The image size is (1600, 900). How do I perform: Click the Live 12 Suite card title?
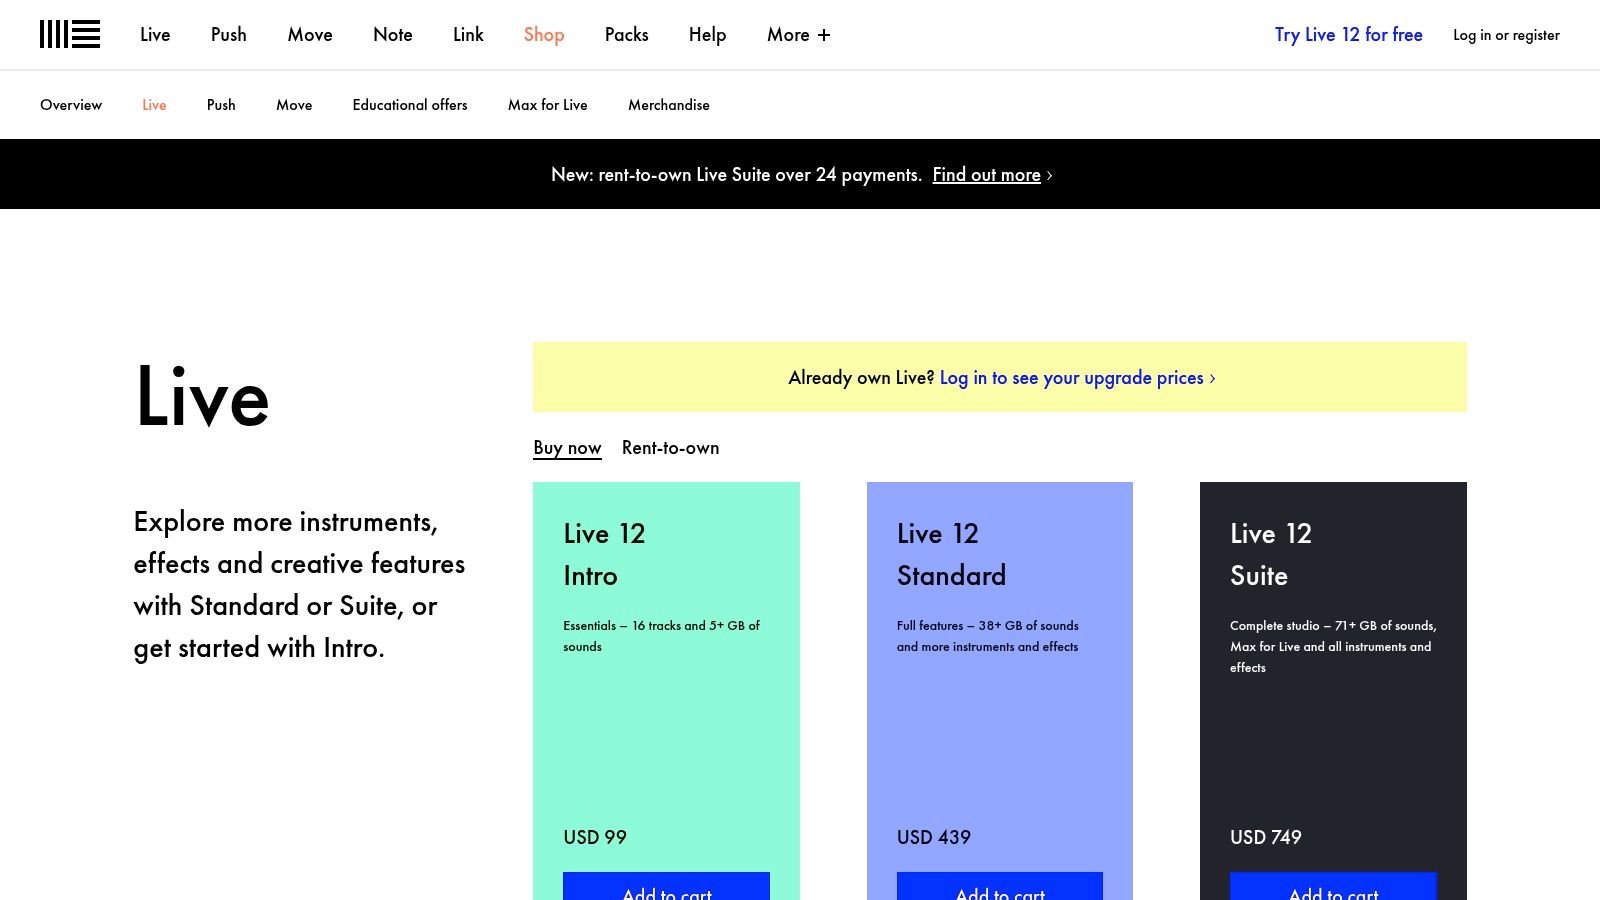click(x=1271, y=554)
